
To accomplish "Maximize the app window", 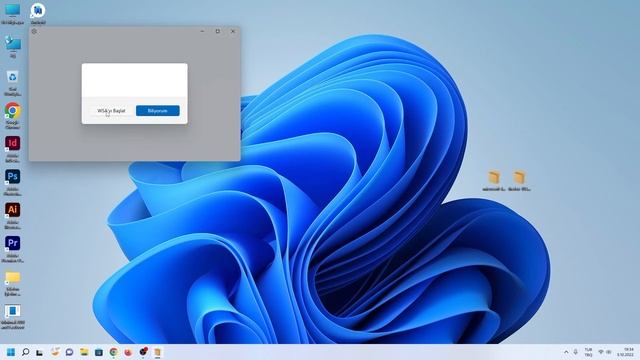I will [x=218, y=31].
